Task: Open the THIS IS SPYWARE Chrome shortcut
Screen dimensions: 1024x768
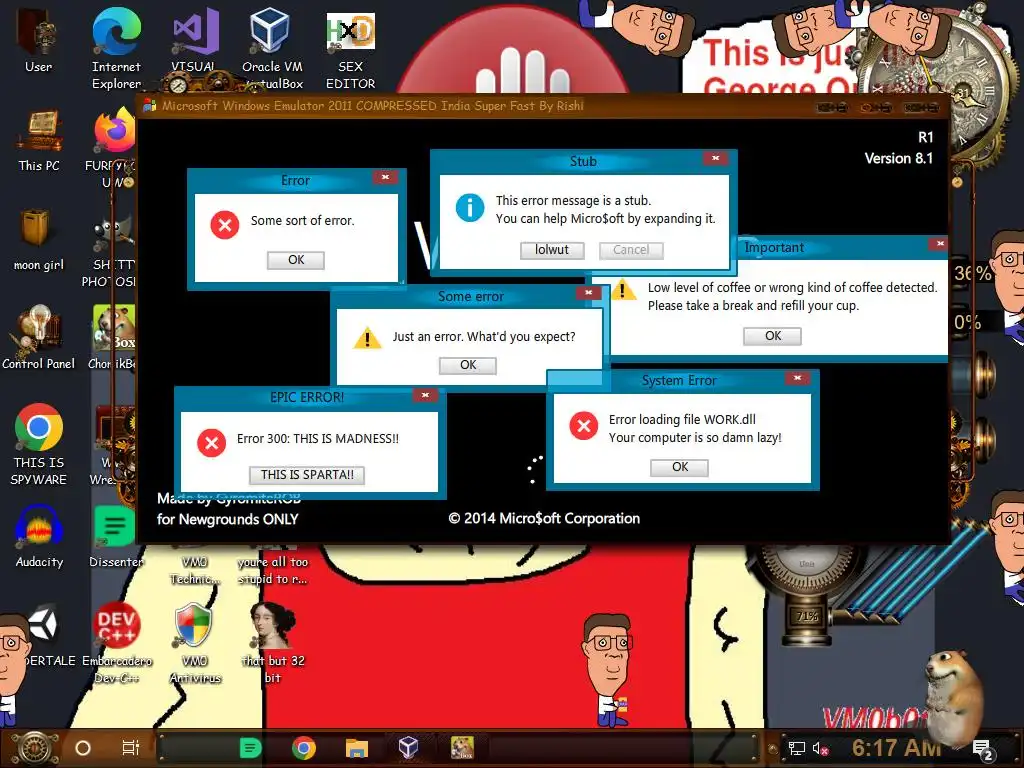Action: (39, 444)
